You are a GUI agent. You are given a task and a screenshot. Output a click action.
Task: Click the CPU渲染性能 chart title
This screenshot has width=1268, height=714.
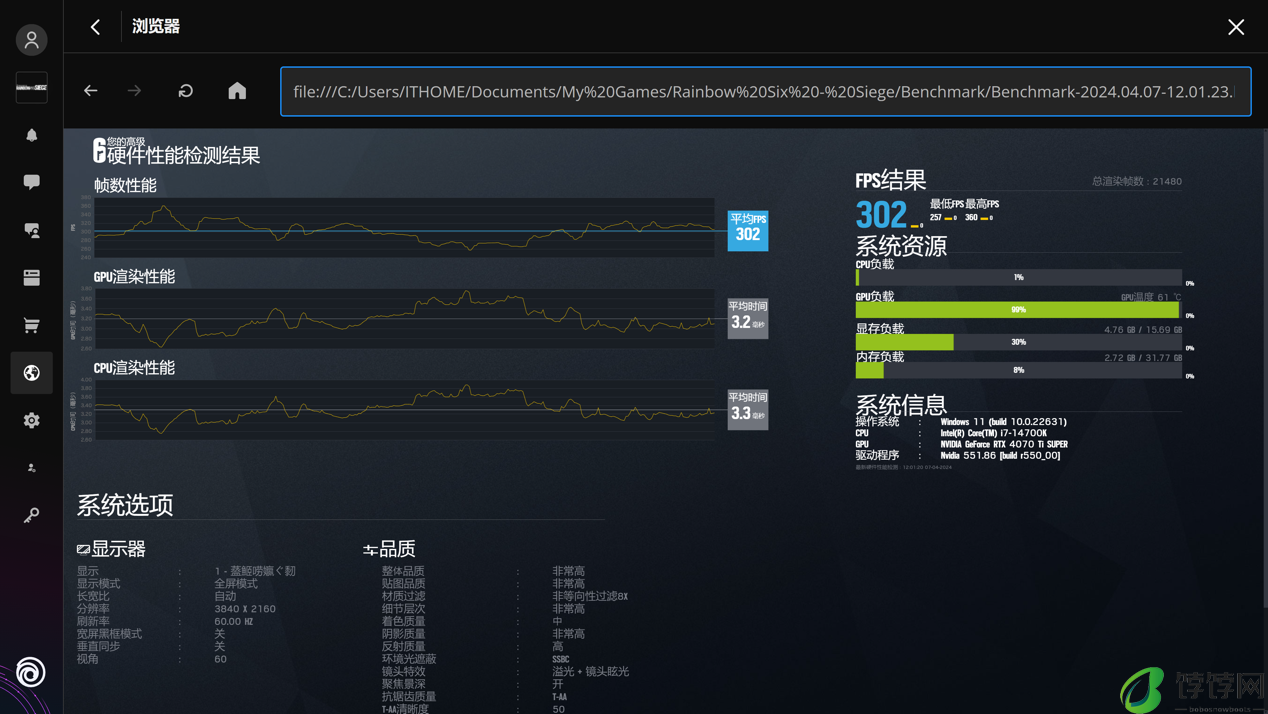point(134,368)
